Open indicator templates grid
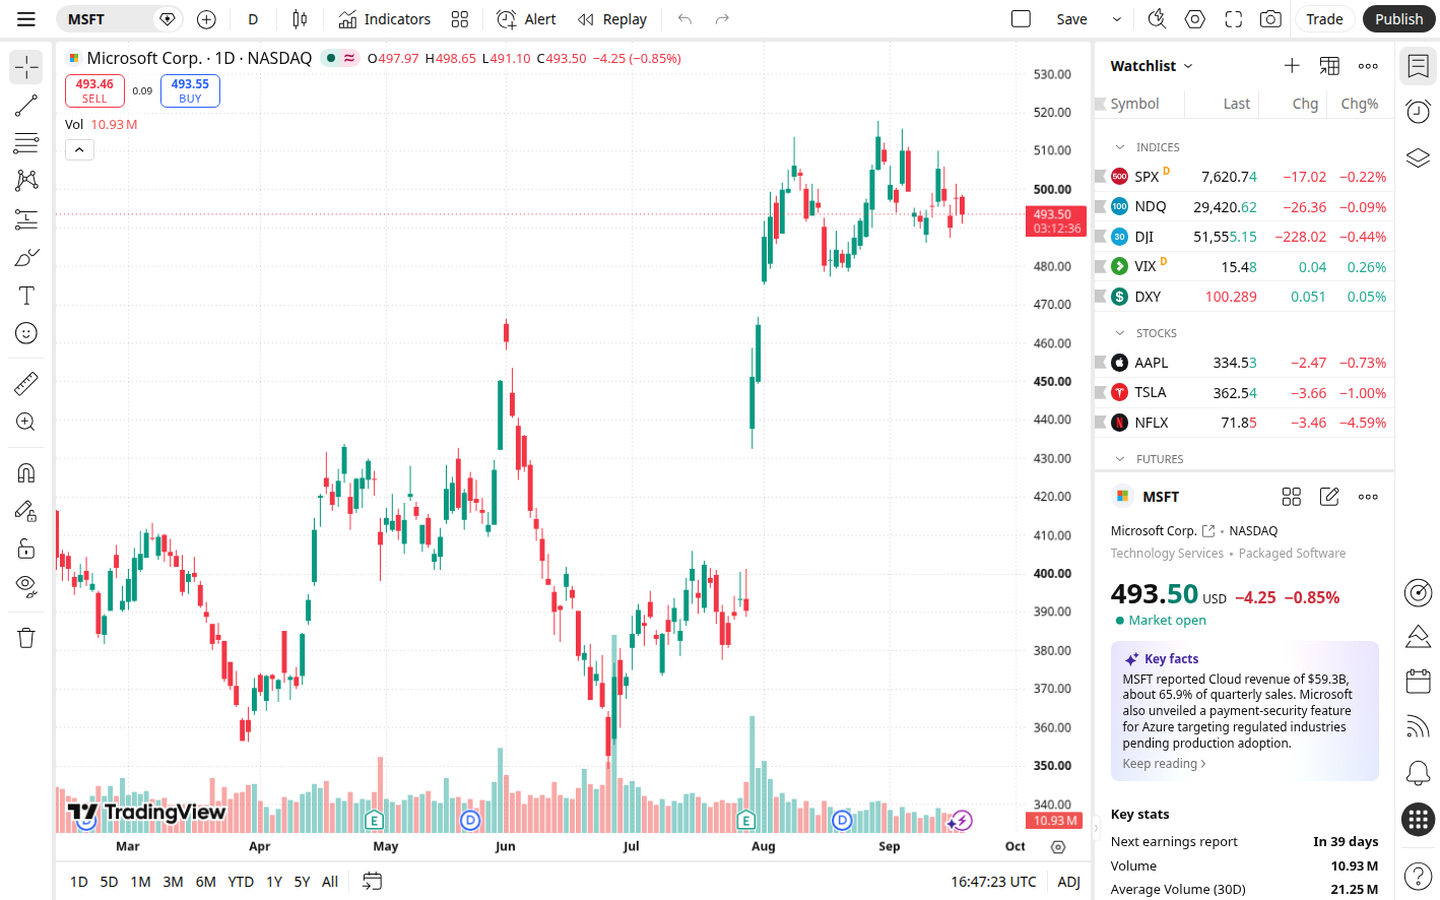1440x900 pixels. click(460, 19)
